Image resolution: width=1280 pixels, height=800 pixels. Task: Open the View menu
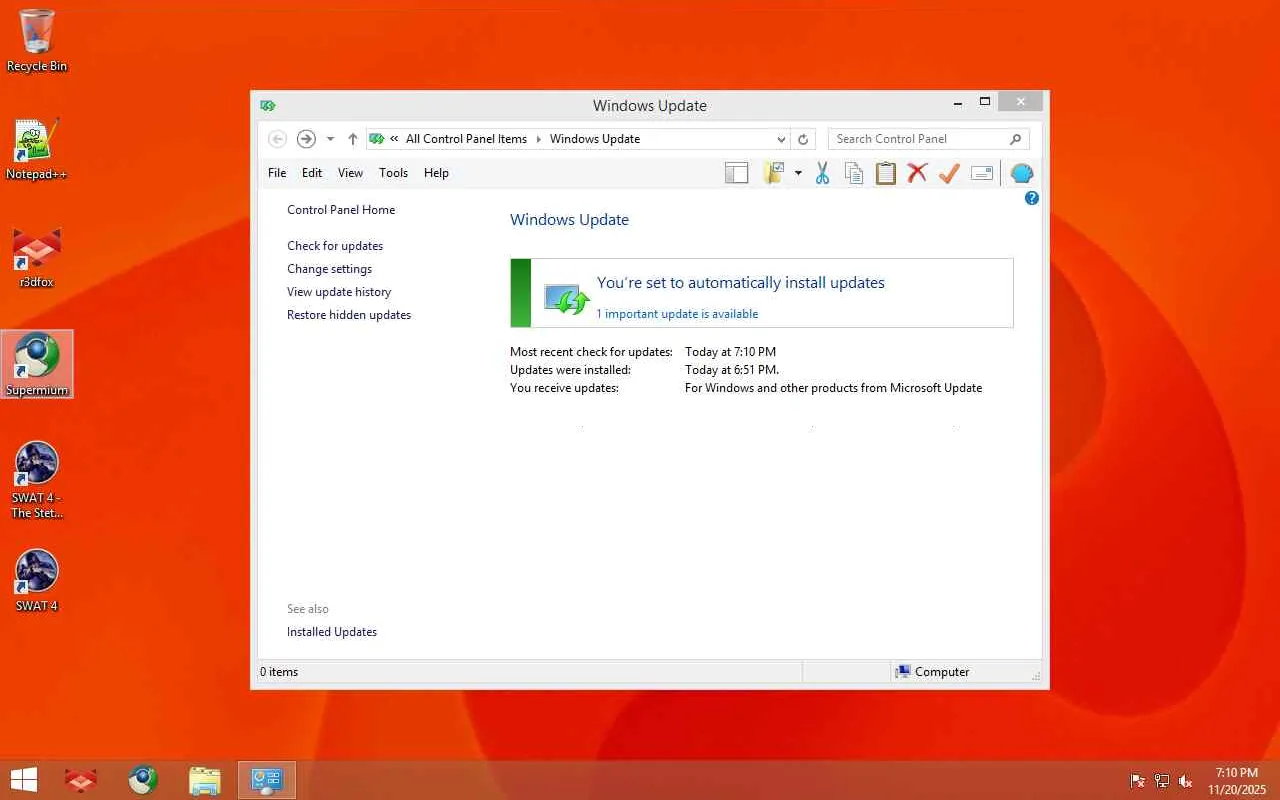[x=350, y=173]
